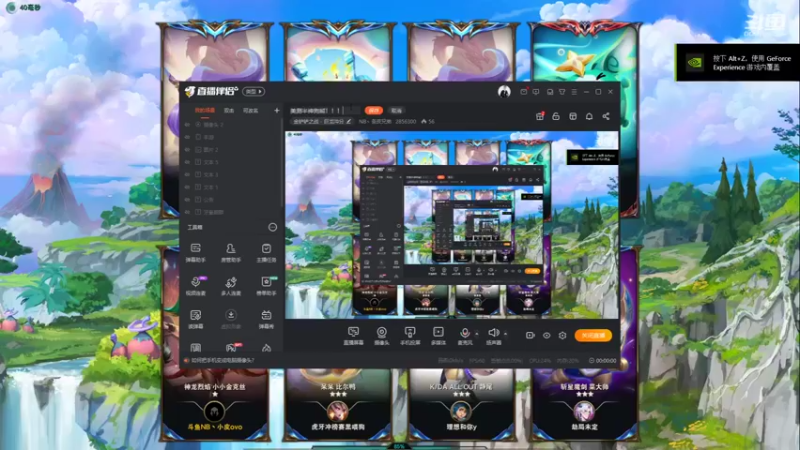Open the 带货助手 tool with the new badge

[266, 286]
